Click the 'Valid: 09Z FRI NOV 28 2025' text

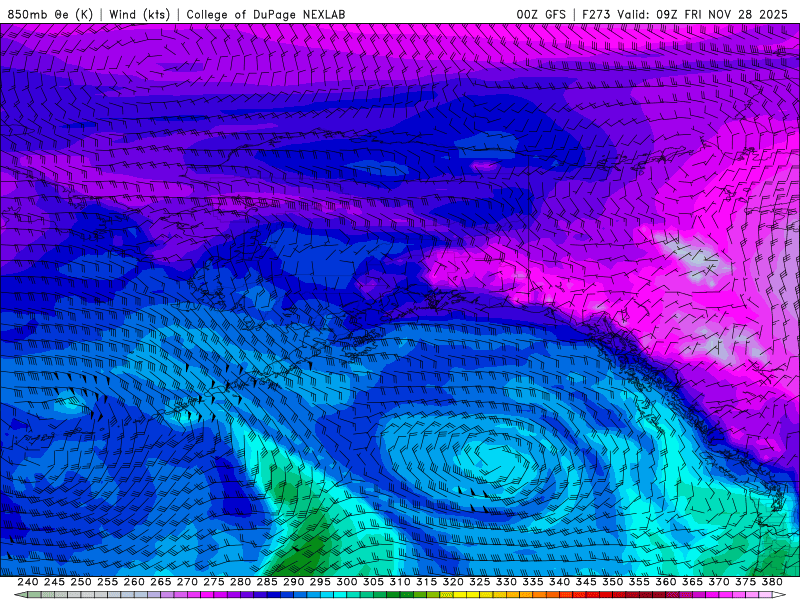(x=703, y=14)
